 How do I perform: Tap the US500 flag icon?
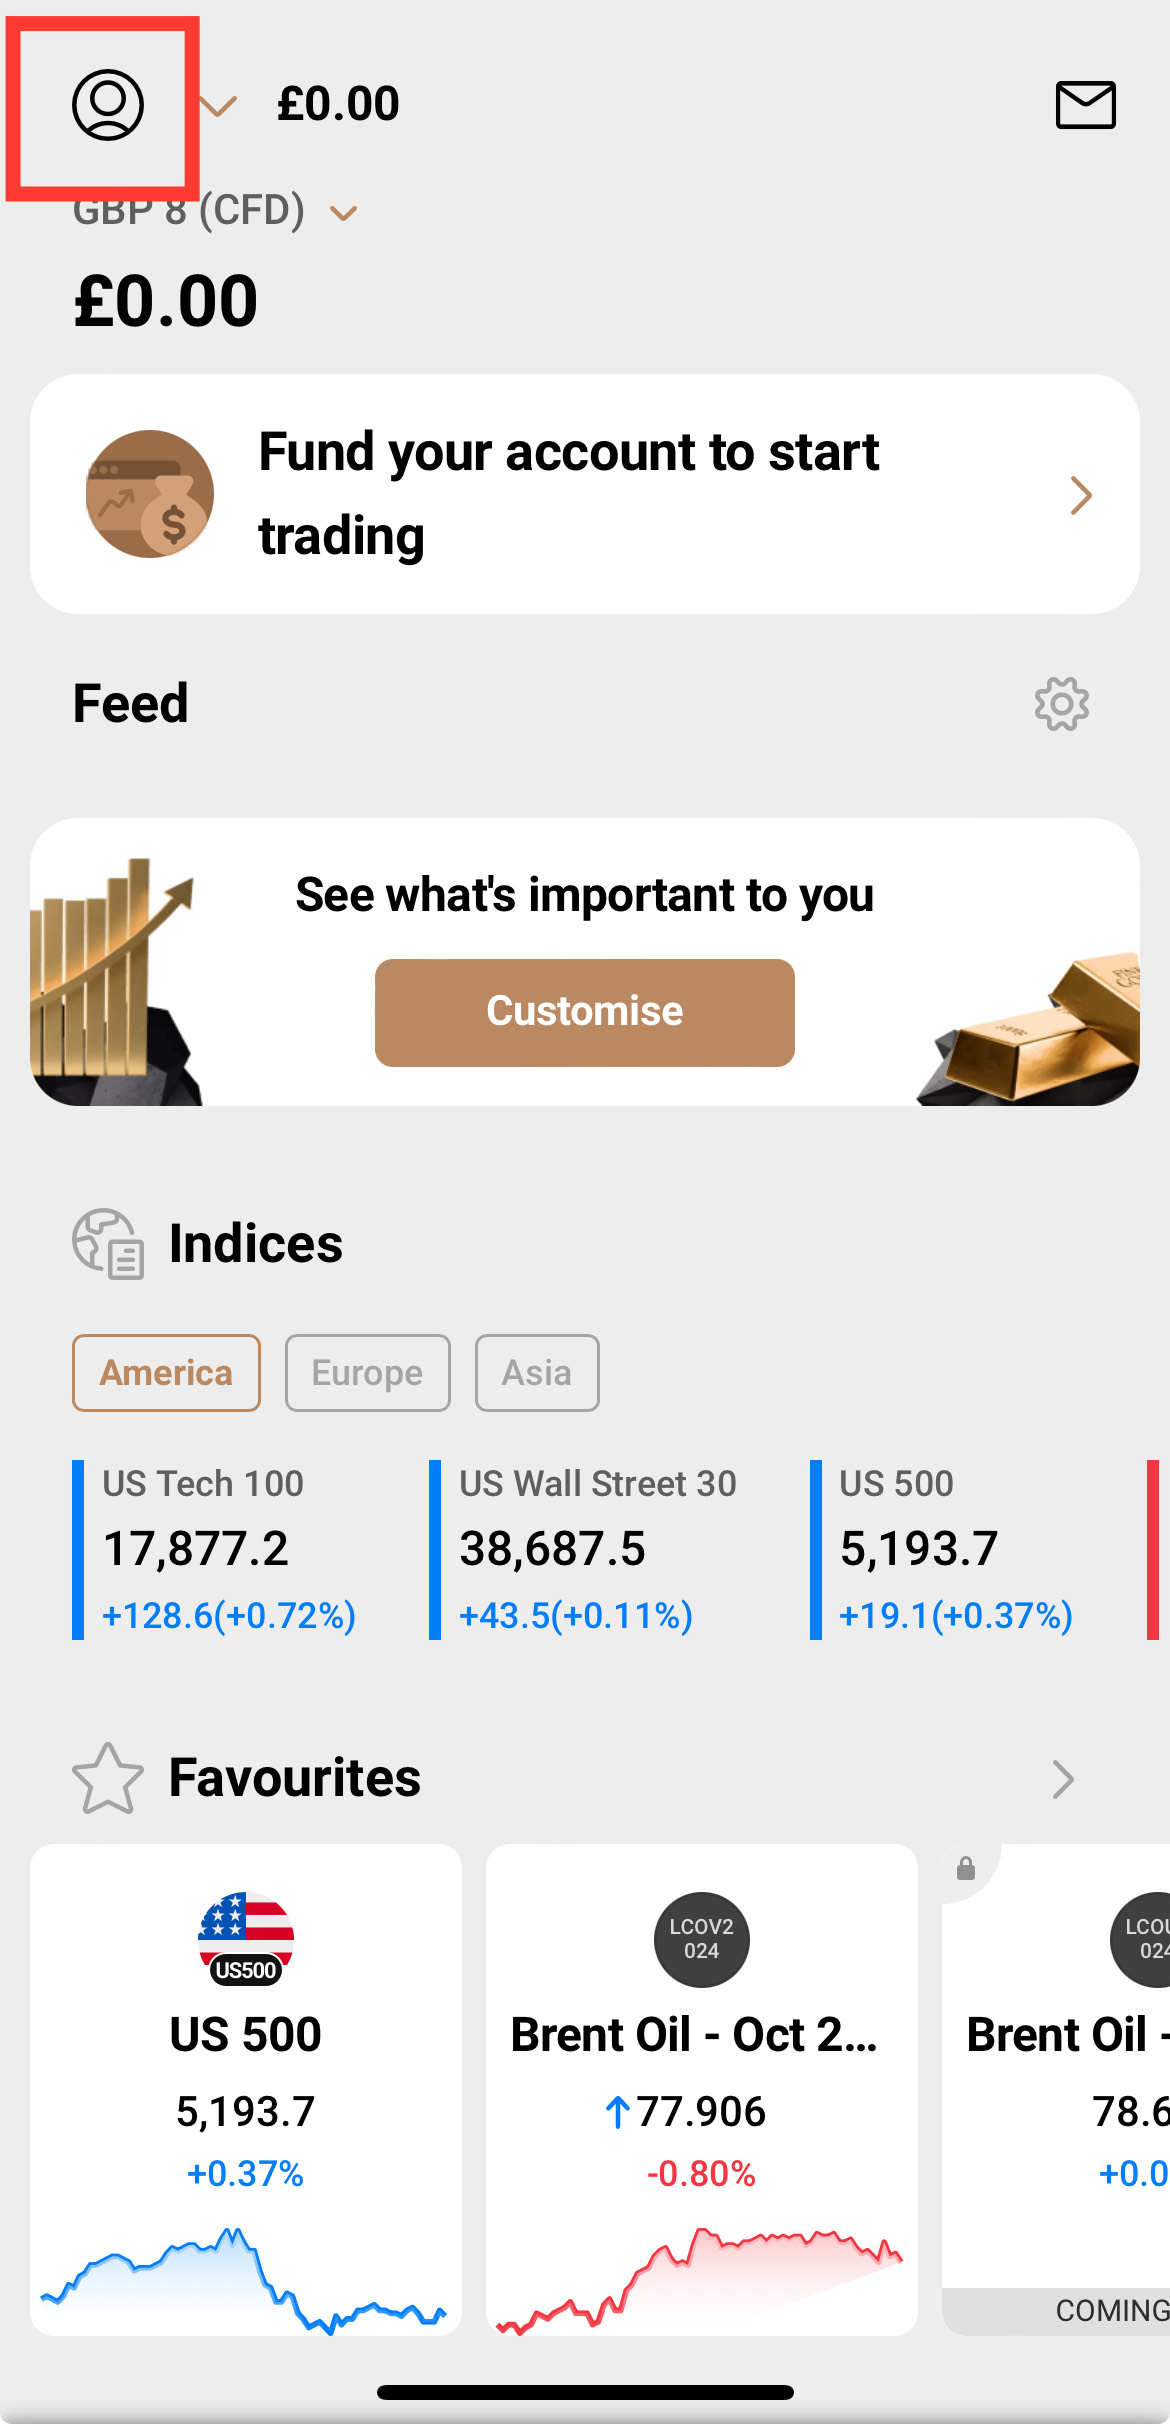point(246,1938)
